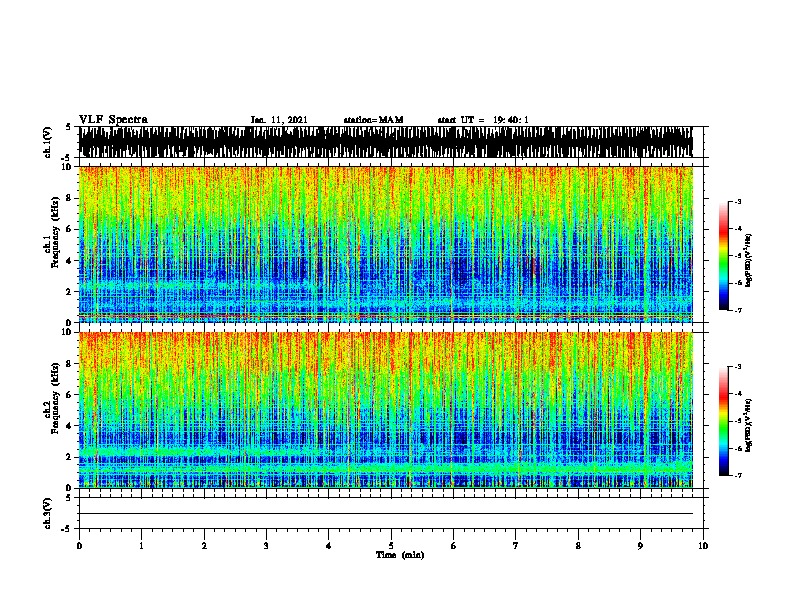The height and width of the screenshot is (612, 792).
Task: Click the "VLF Spectra" title text
Action: click(113, 119)
